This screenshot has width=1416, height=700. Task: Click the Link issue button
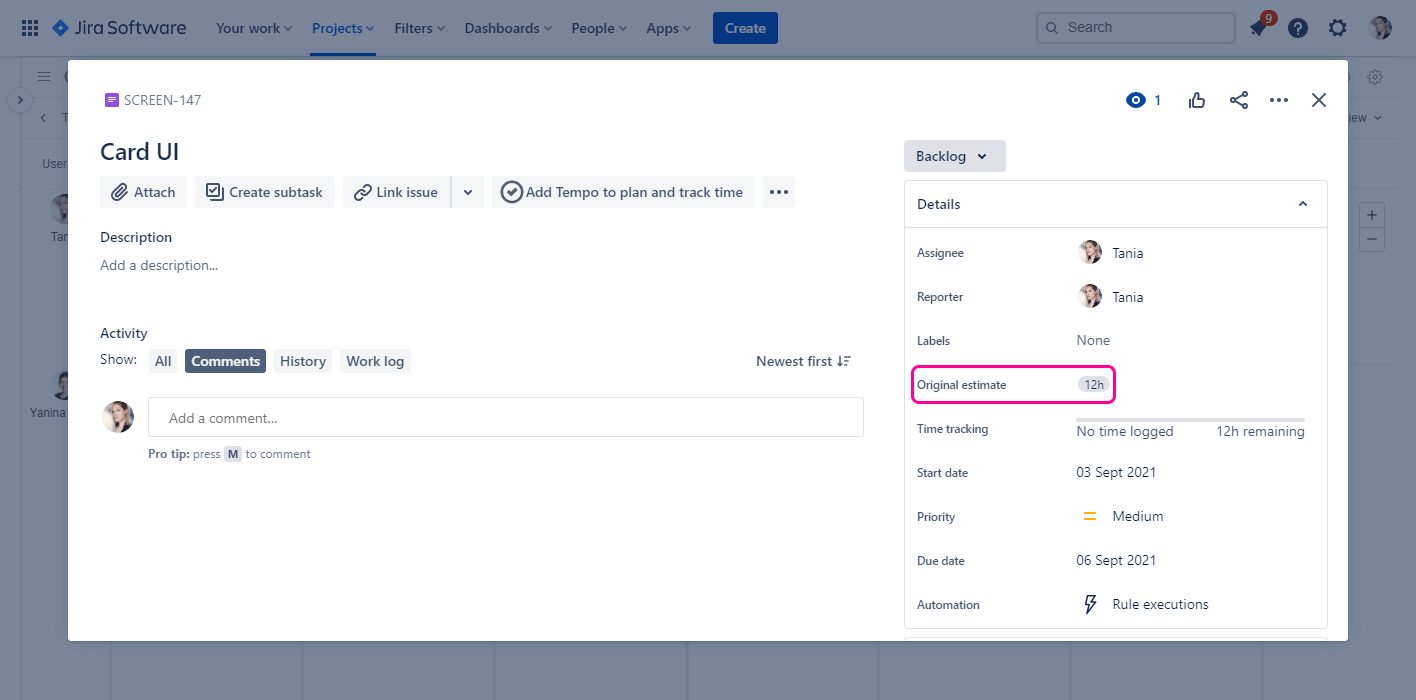[x=397, y=192]
